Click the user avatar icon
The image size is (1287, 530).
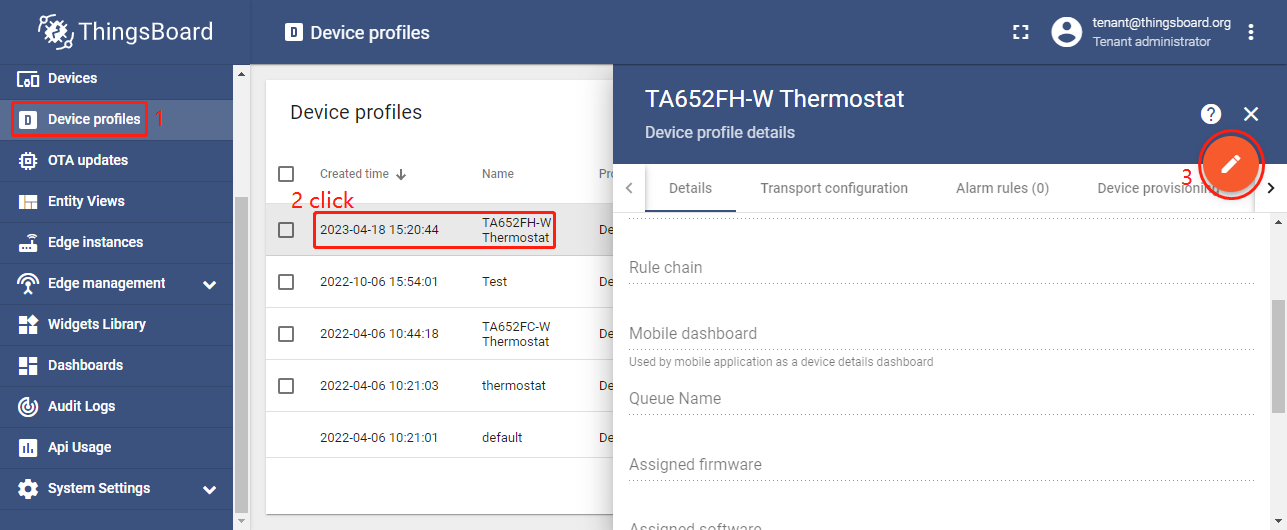point(1067,32)
